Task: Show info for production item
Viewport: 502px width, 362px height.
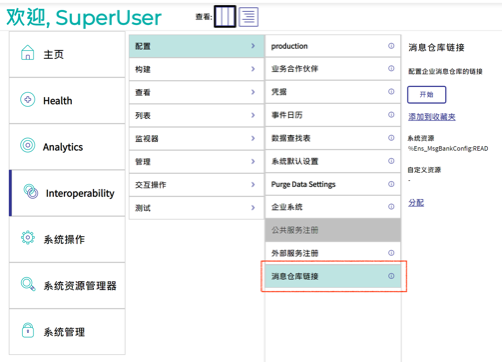Action: click(x=391, y=46)
